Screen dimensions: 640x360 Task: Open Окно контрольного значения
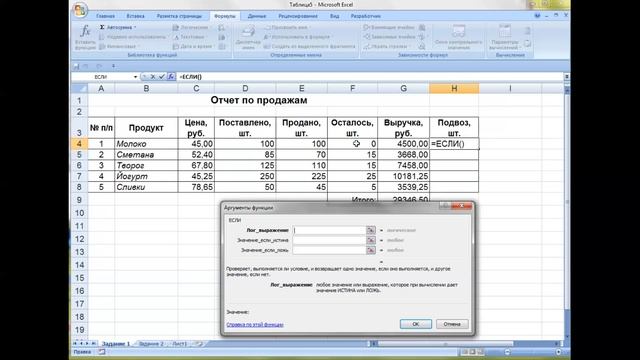tap(458, 37)
